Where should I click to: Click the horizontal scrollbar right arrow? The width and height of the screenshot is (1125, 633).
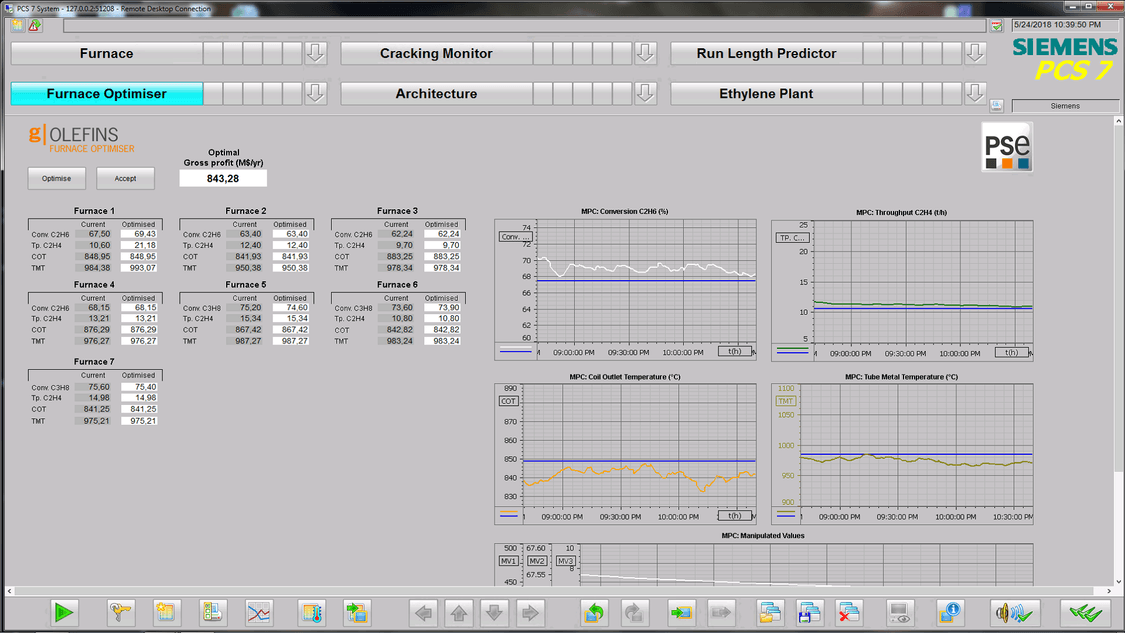pyautogui.click(x=1109, y=591)
